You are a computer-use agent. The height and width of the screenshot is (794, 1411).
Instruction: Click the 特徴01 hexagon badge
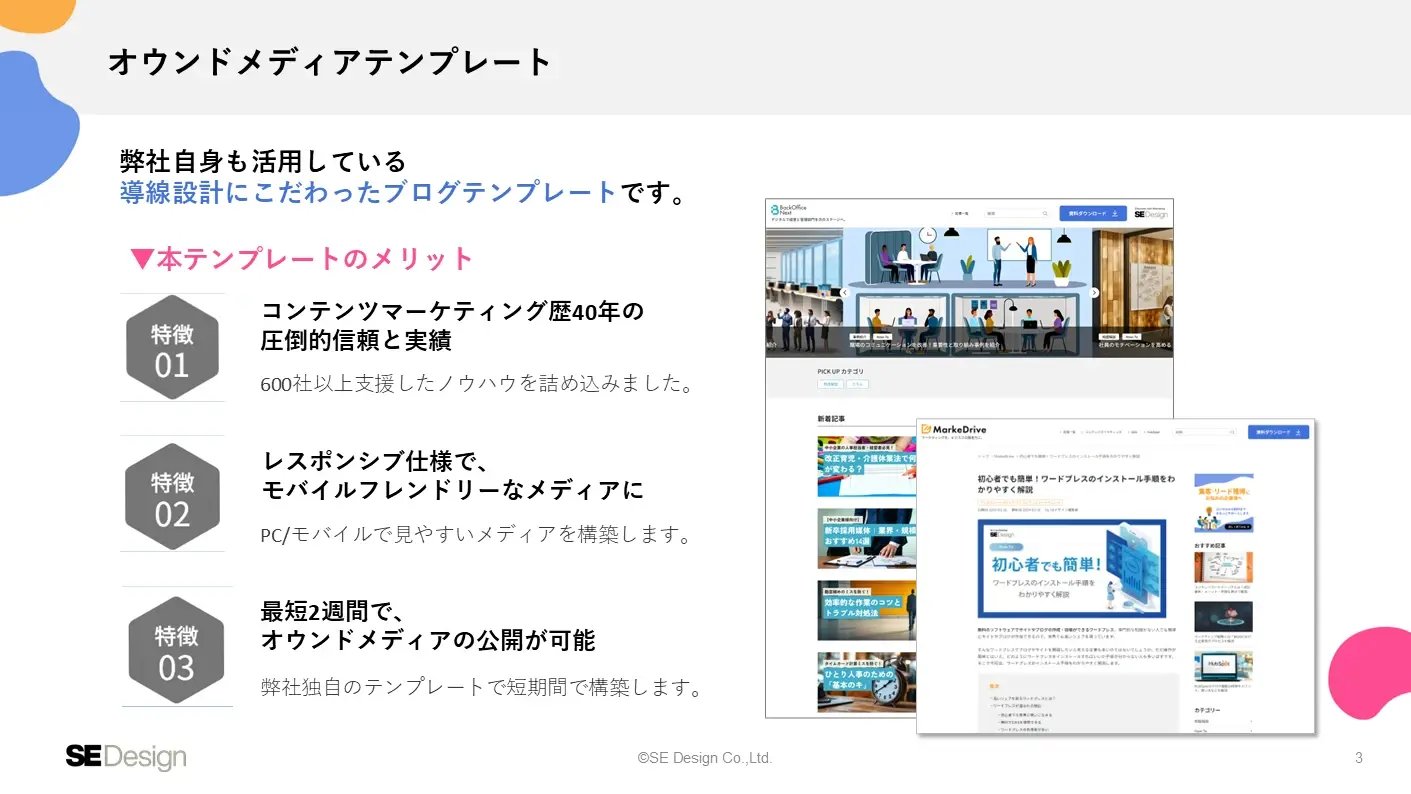pos(172,348)
